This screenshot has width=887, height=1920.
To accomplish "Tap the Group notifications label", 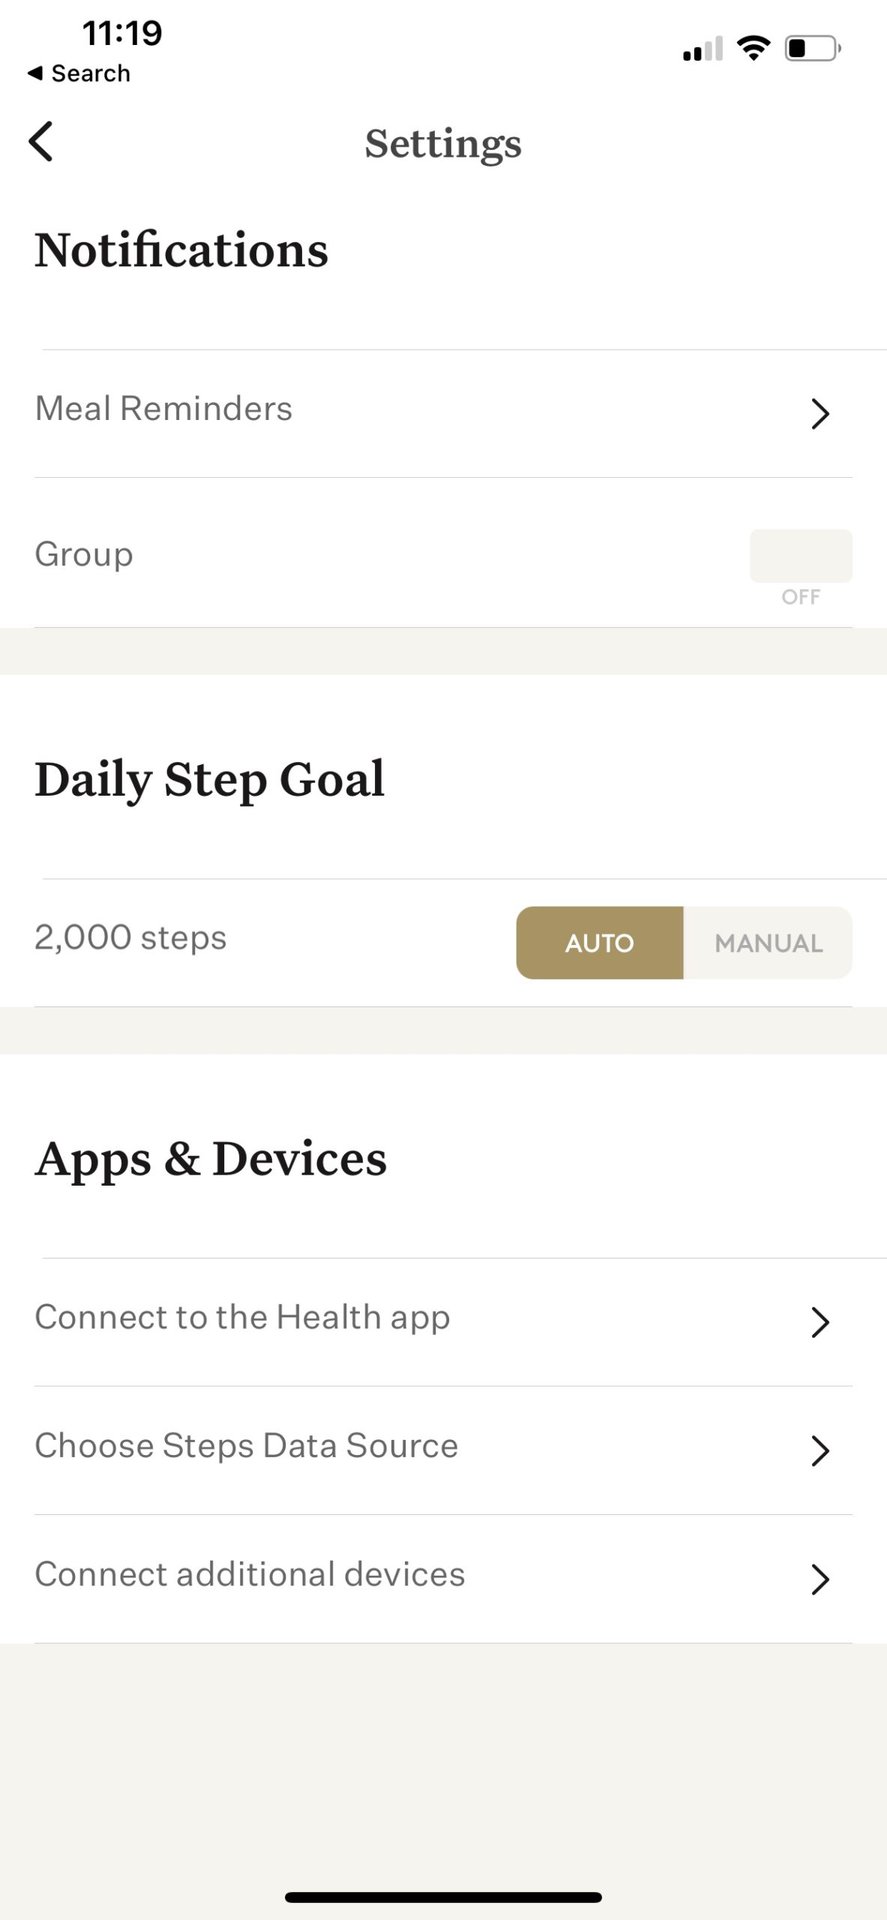I will [x=84, y=555].
